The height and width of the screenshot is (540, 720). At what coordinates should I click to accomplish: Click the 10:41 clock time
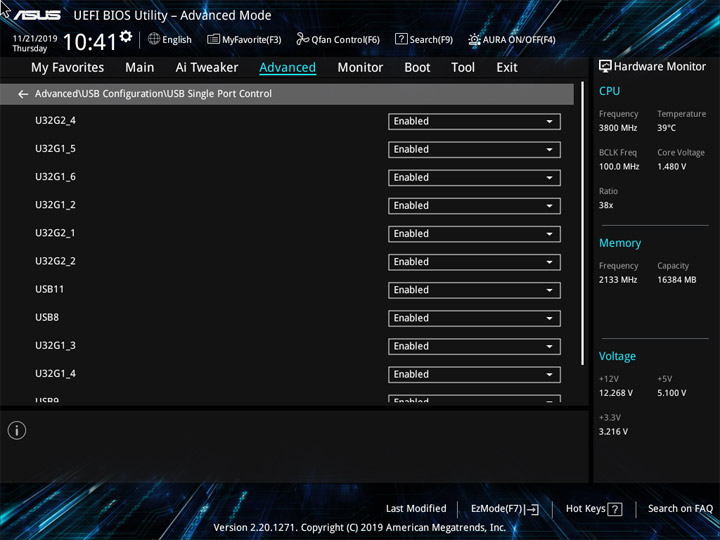click(x=90, y=42)
